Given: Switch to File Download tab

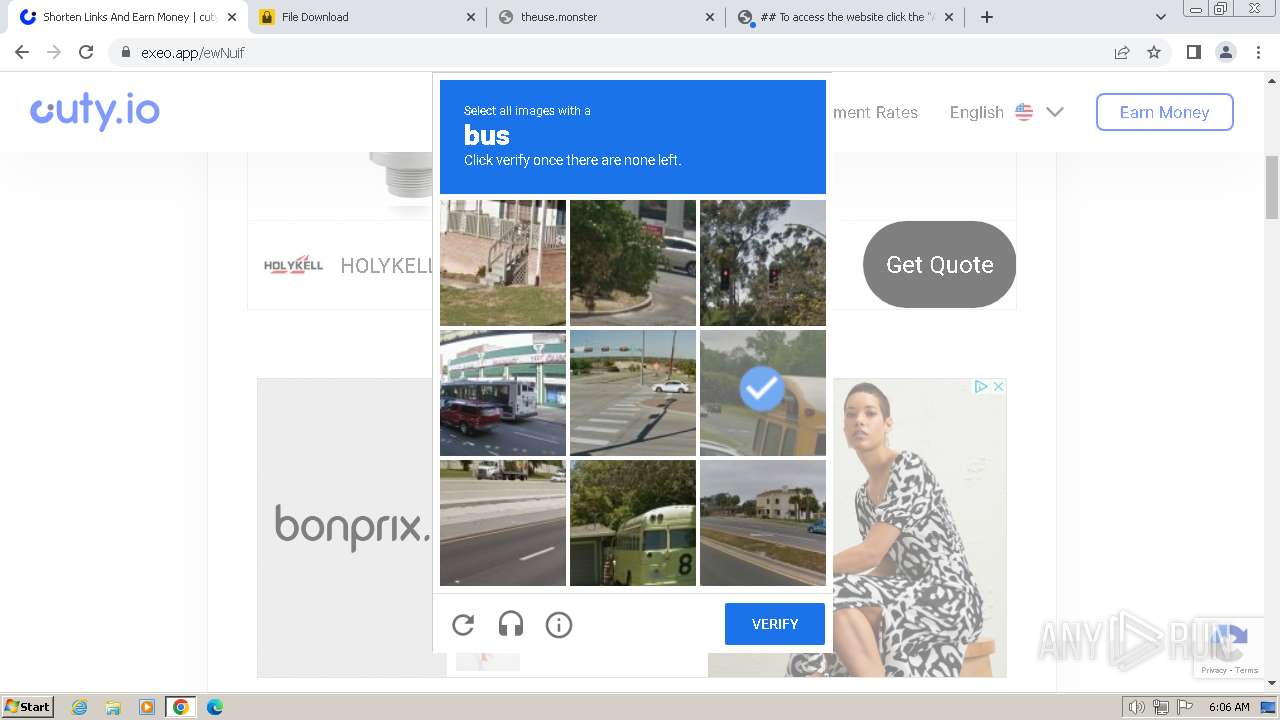Looking at the screenshot, I should click(367, 17).
